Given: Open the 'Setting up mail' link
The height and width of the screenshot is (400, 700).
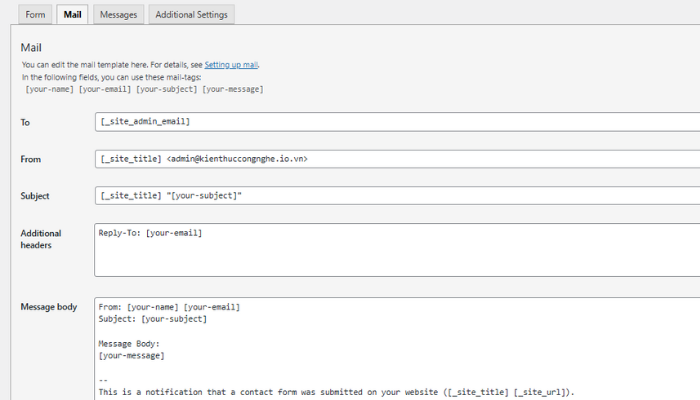Looking at the screenshot, I should coord(231,65).
